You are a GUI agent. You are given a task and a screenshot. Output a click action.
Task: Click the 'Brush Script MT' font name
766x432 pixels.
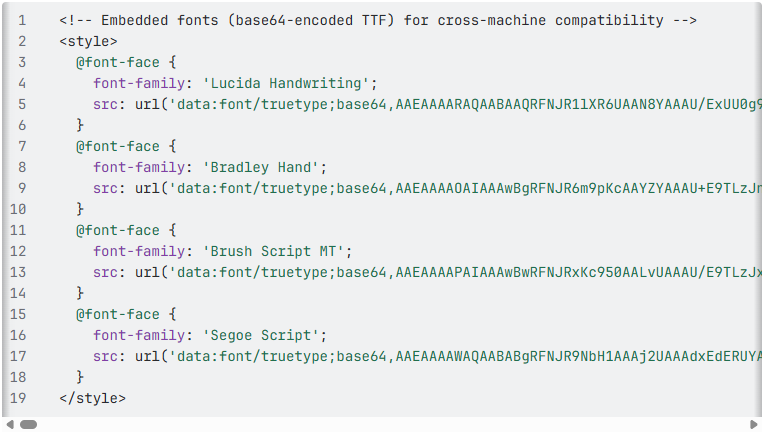(277, 251)
